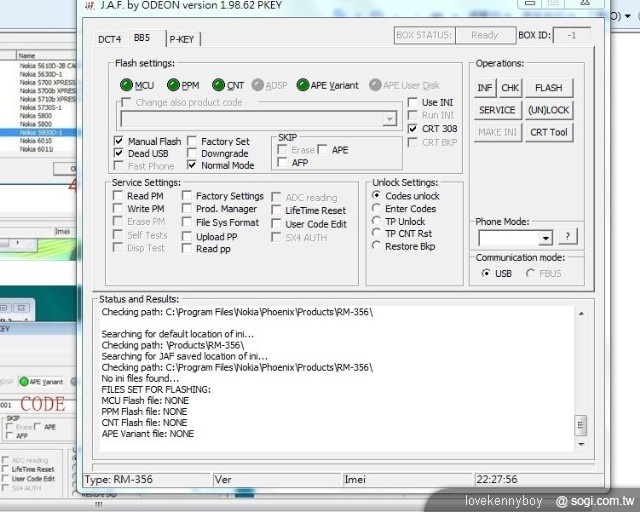Click the CHK operation button

[x=510, y=88]
